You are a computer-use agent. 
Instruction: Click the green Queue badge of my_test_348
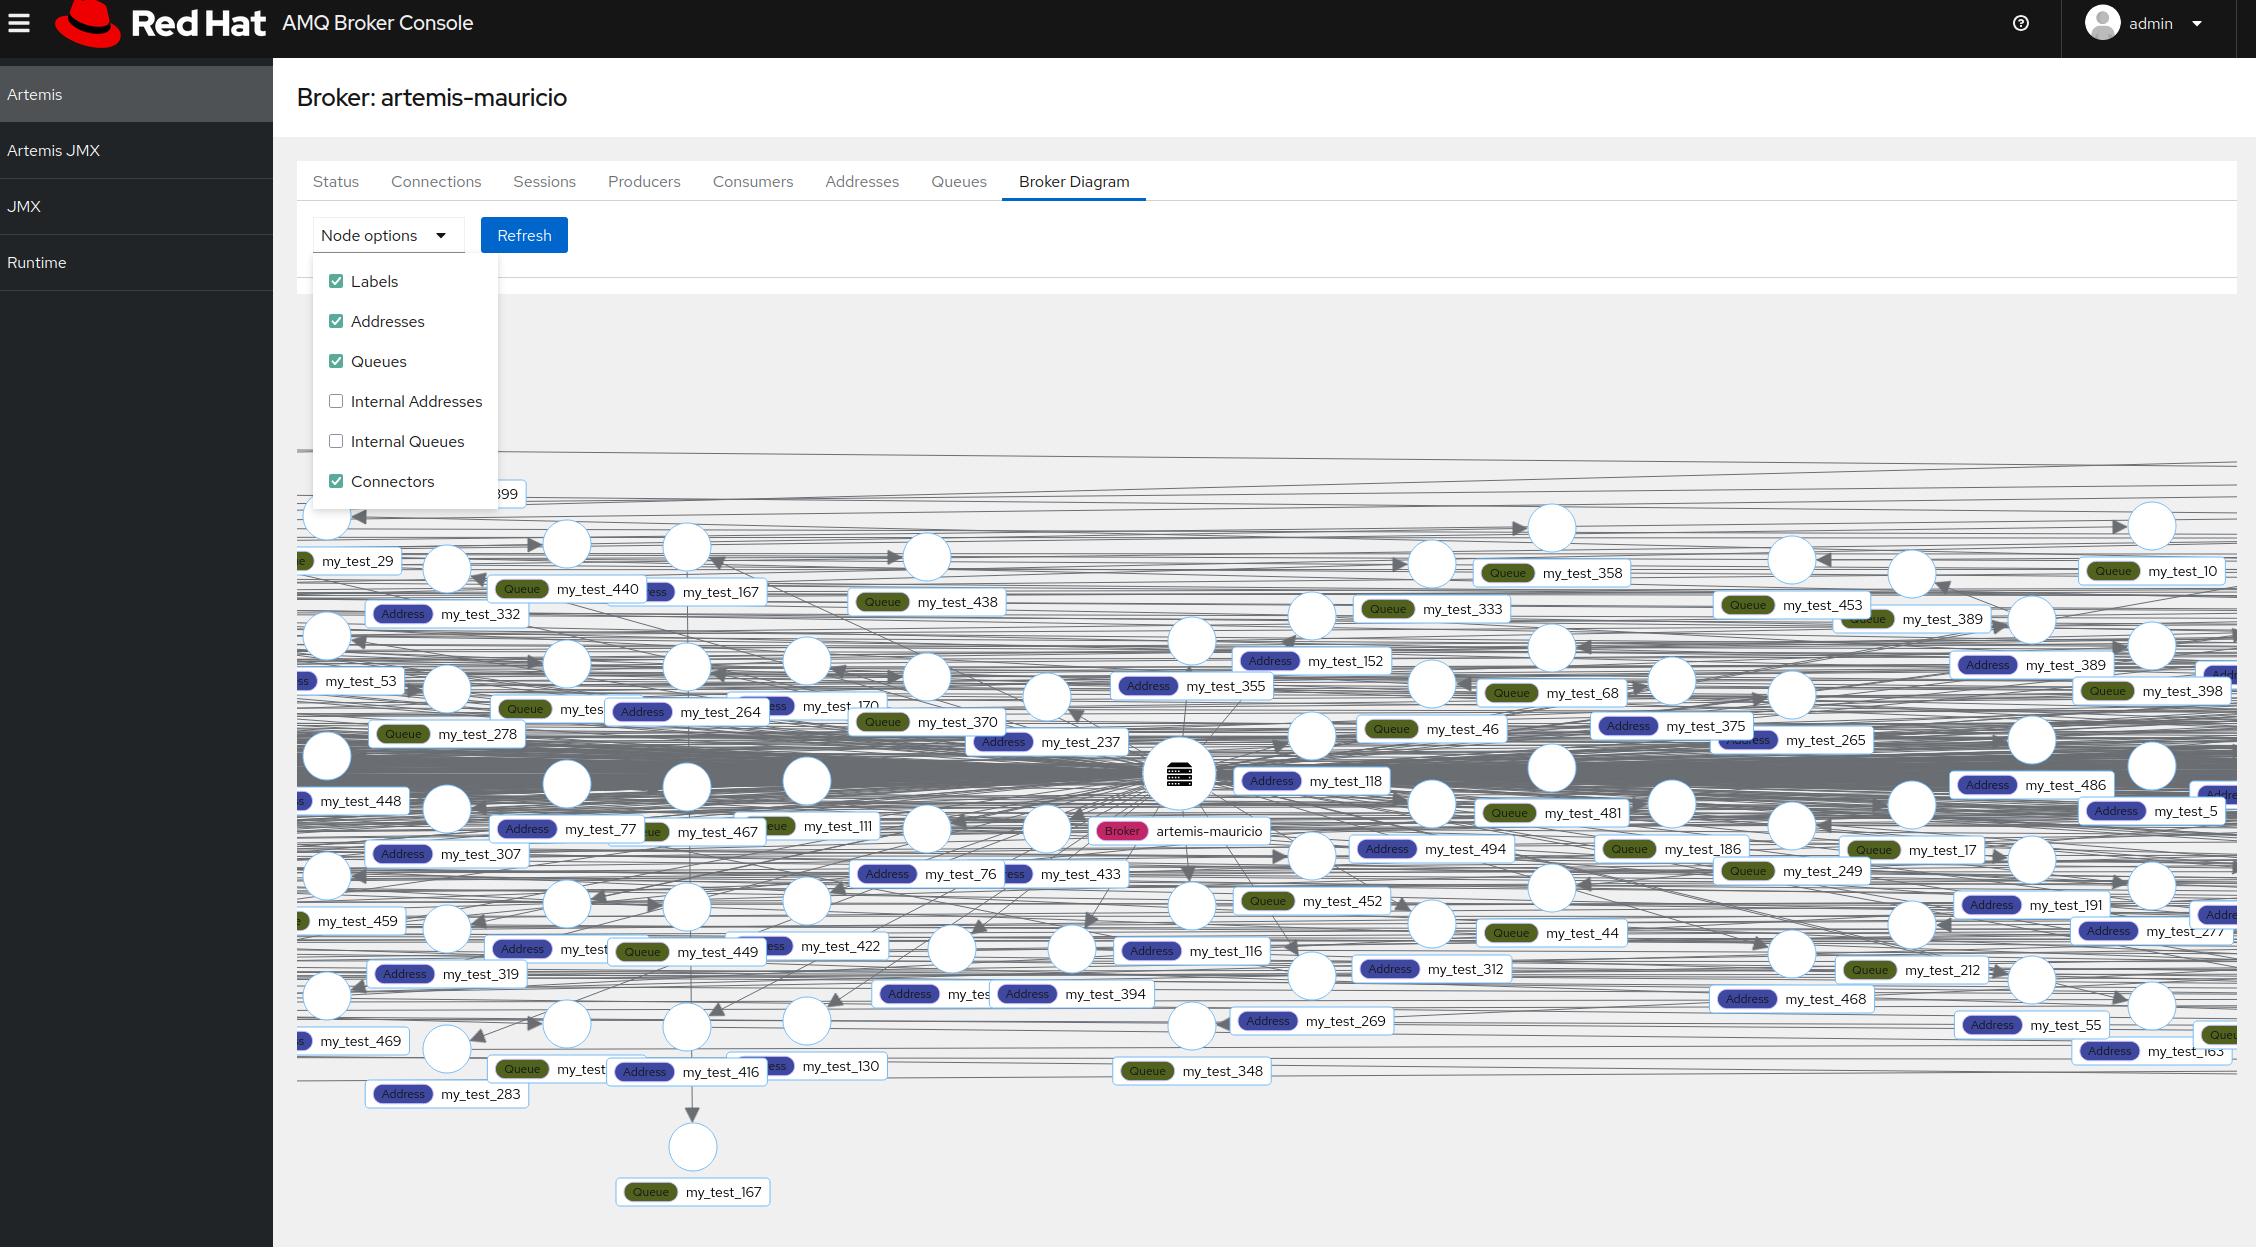click(1147, 1071)
